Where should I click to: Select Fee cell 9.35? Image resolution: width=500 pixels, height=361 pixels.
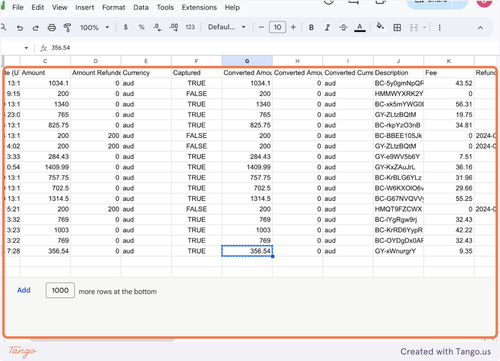click(449, 251)
